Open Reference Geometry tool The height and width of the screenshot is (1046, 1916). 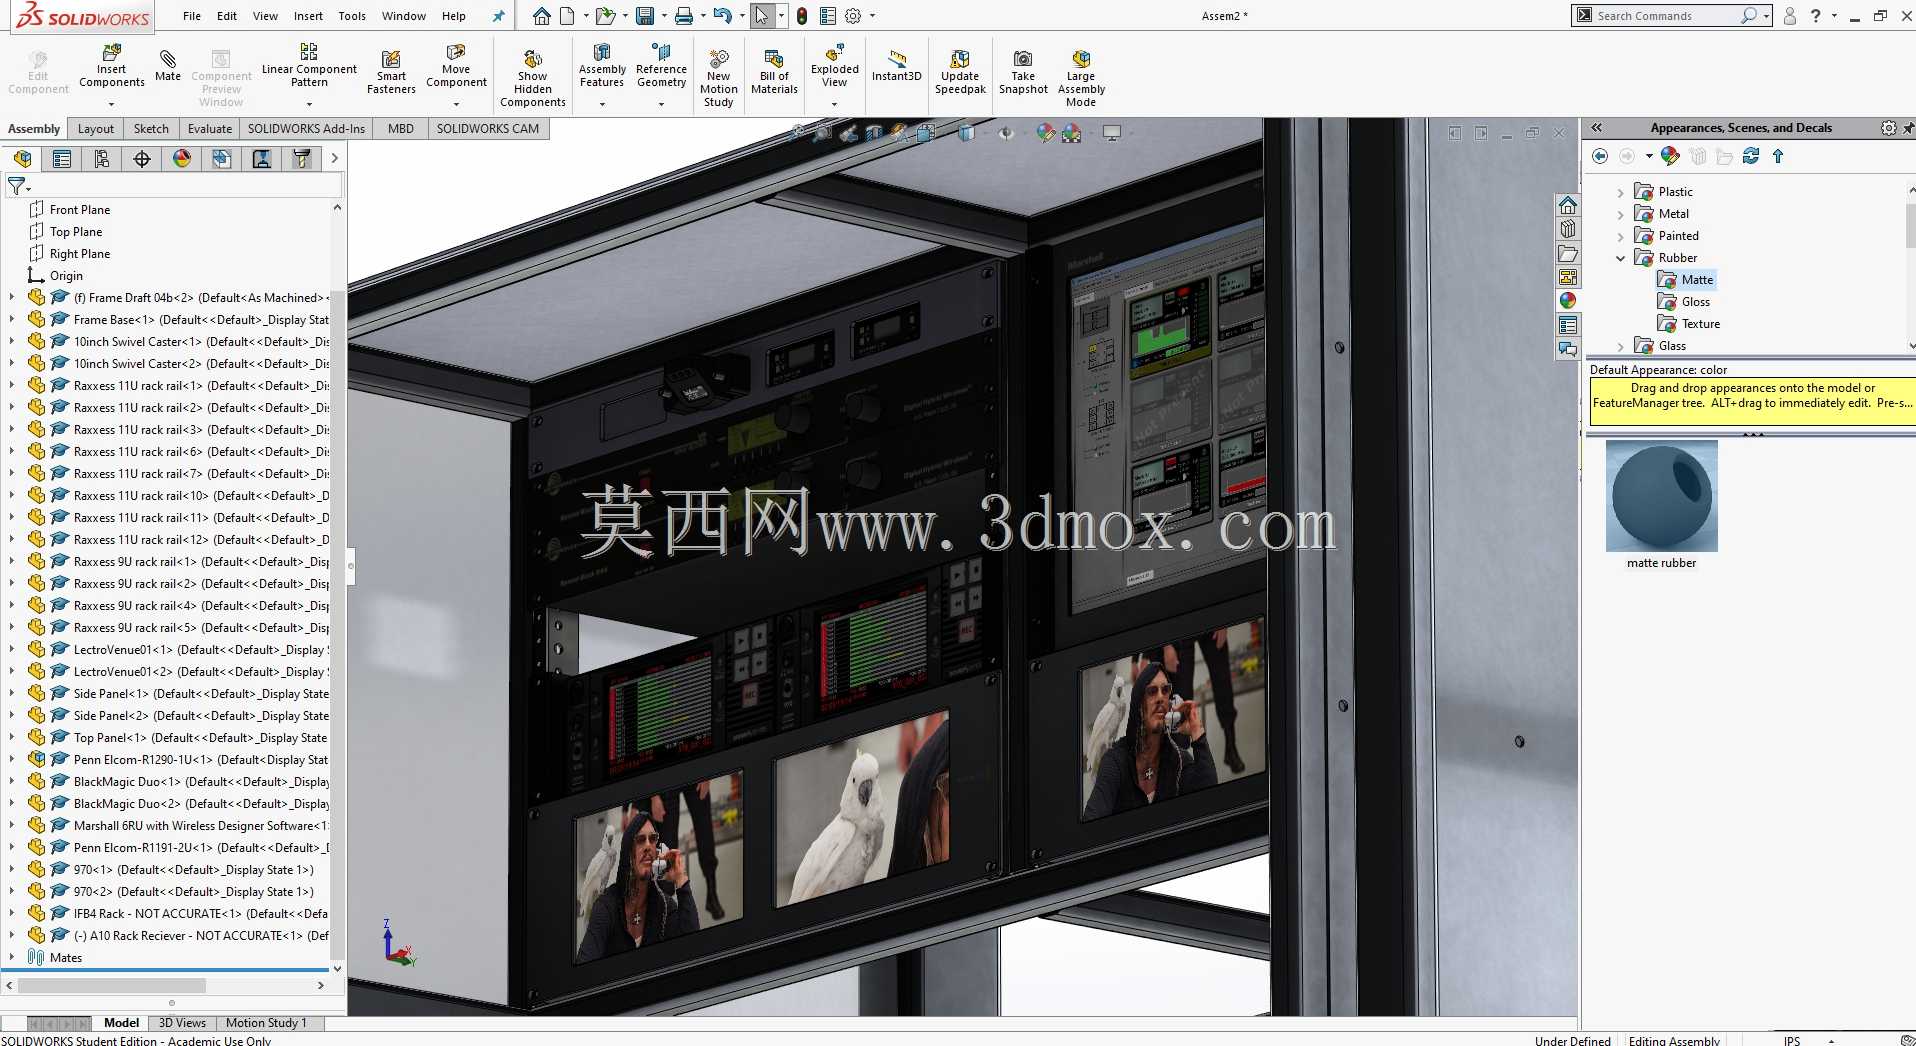click(x=661, y=65)
